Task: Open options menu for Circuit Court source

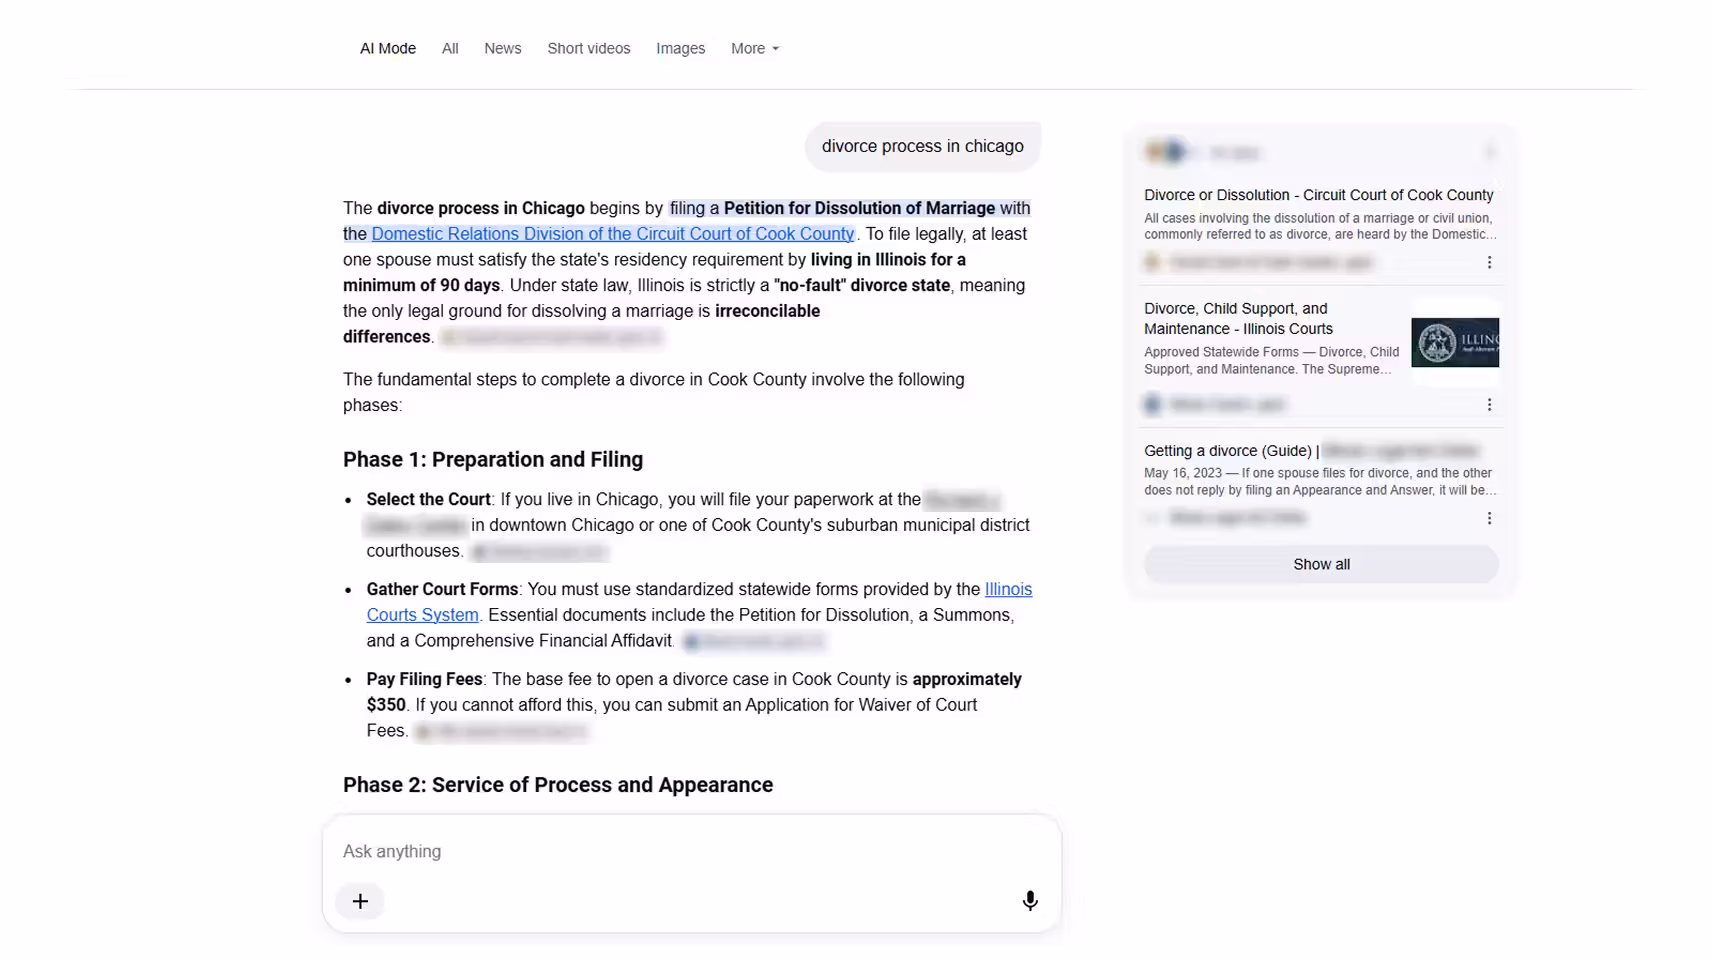Action: point(1489,262)
